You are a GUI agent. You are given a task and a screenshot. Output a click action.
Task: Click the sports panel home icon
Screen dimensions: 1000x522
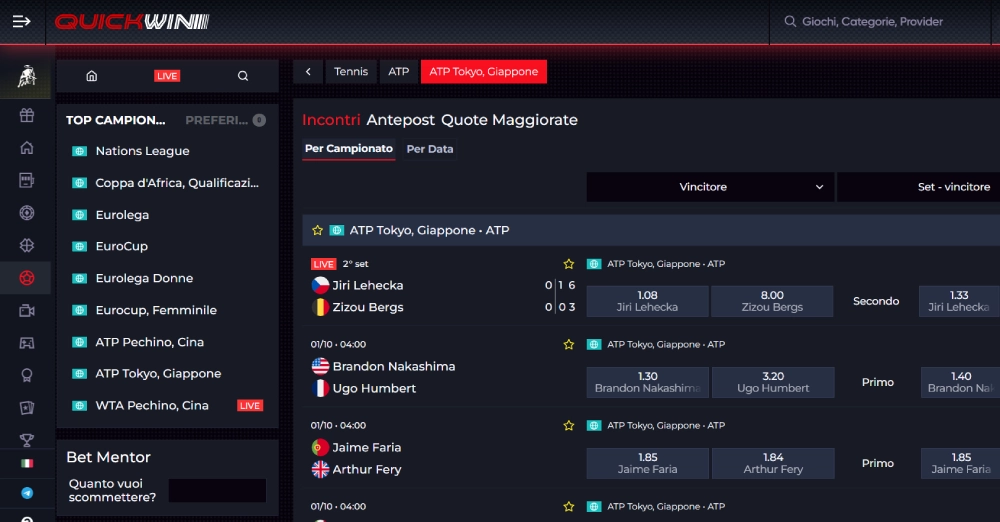tap(92, 76)
